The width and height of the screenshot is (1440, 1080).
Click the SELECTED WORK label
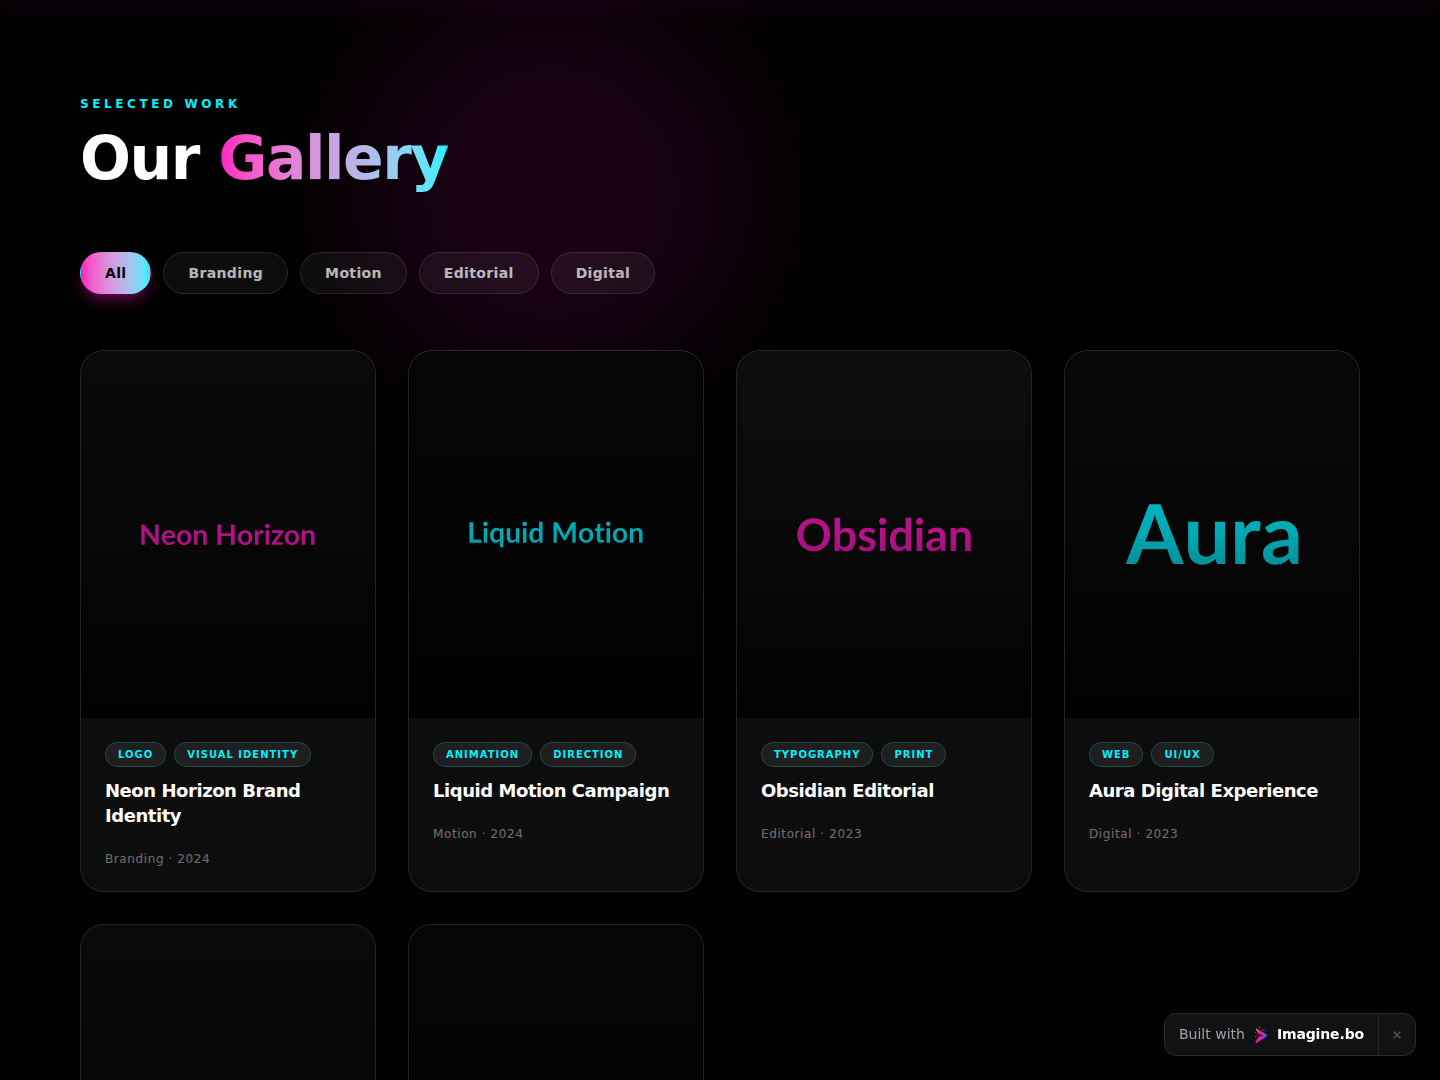pyautogui.click(x=160, y=104)
